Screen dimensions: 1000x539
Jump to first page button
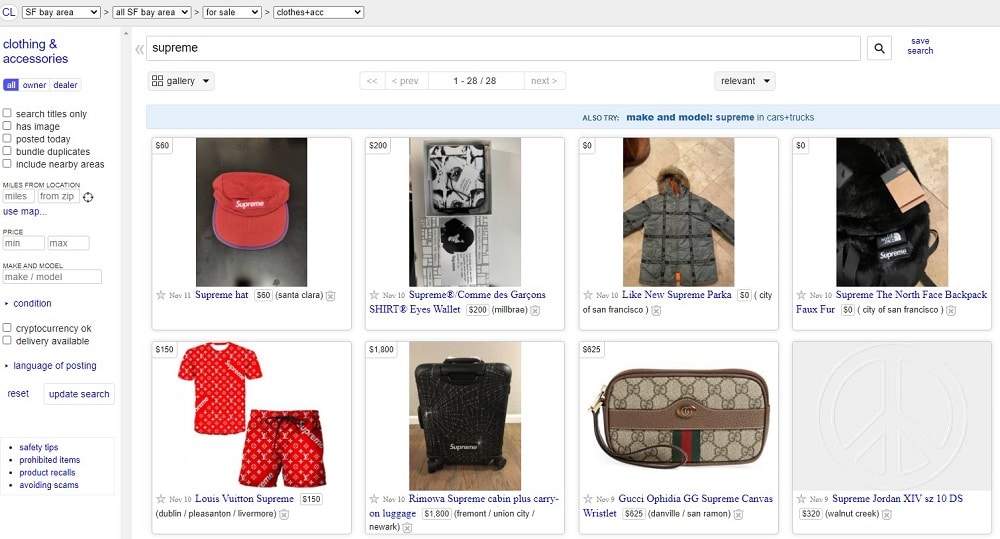[x=372, y=81]
